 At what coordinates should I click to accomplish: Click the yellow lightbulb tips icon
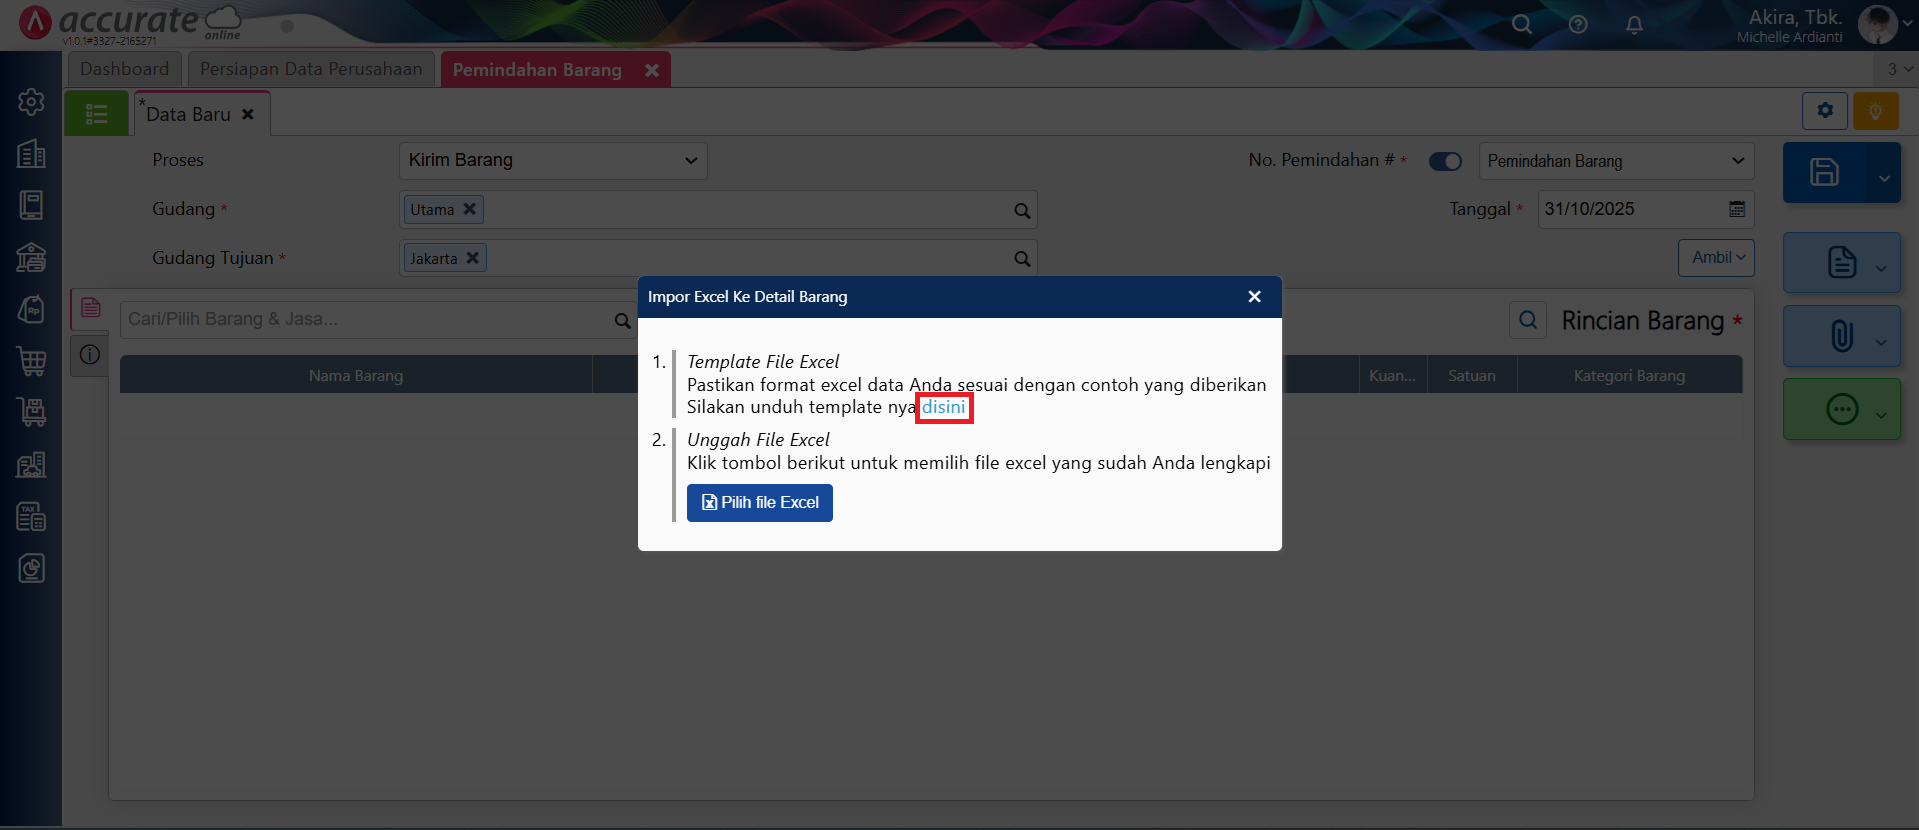1875,111
